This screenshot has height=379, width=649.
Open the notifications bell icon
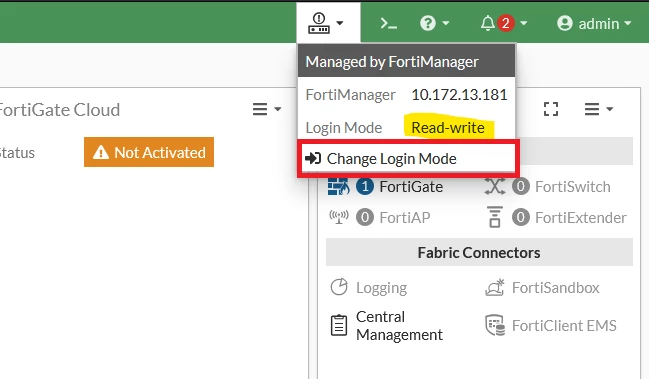tap(488, 23)
